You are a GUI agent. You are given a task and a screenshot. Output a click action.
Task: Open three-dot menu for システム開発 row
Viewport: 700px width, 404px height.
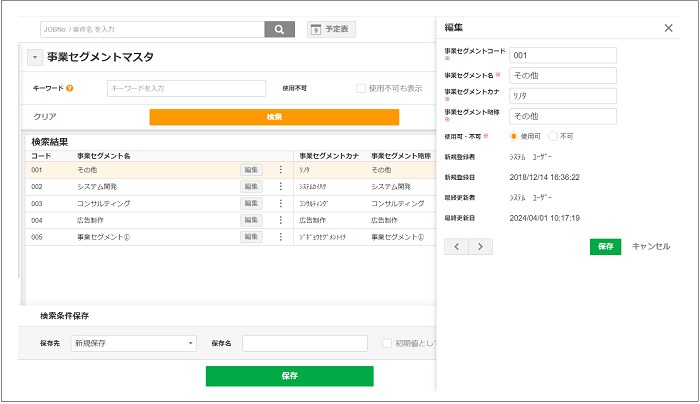click(280, 187)
